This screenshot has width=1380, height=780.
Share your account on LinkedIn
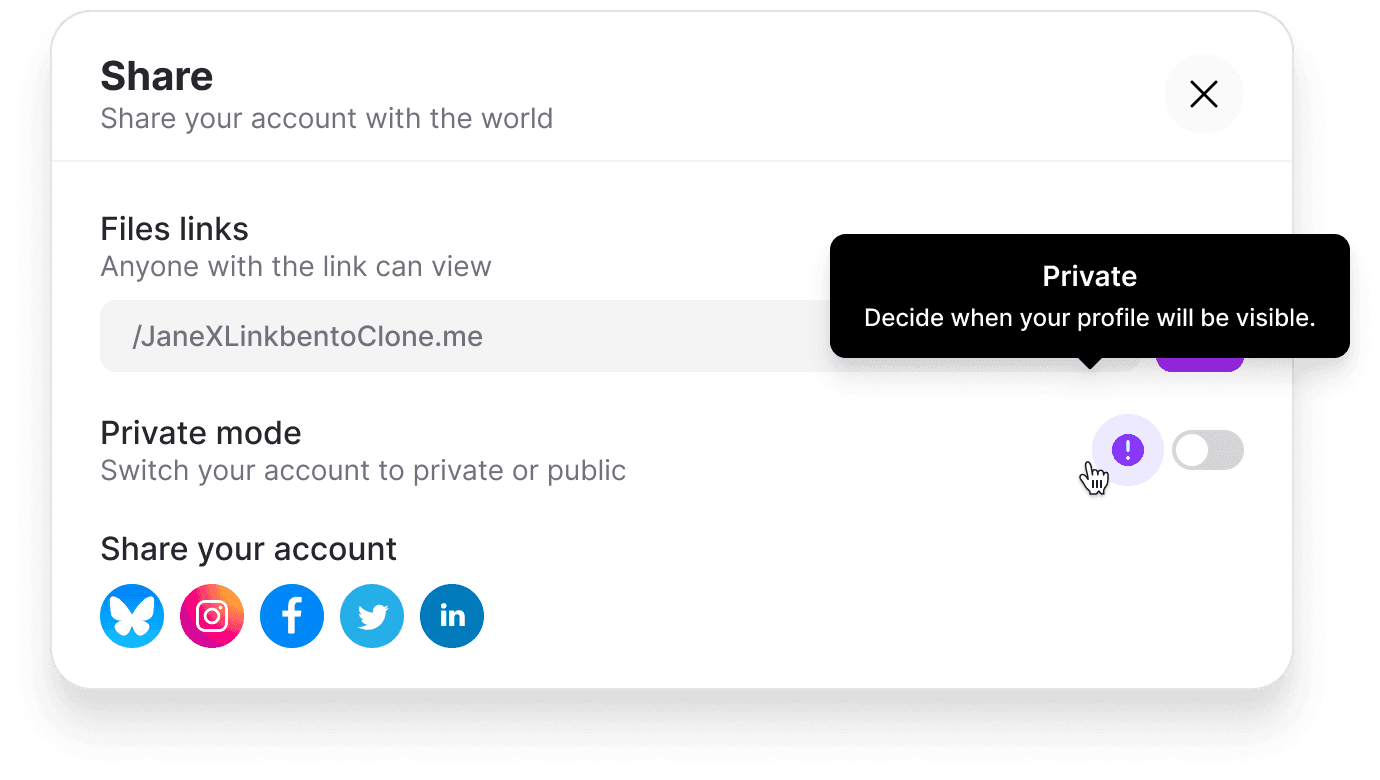pos(451,616)
